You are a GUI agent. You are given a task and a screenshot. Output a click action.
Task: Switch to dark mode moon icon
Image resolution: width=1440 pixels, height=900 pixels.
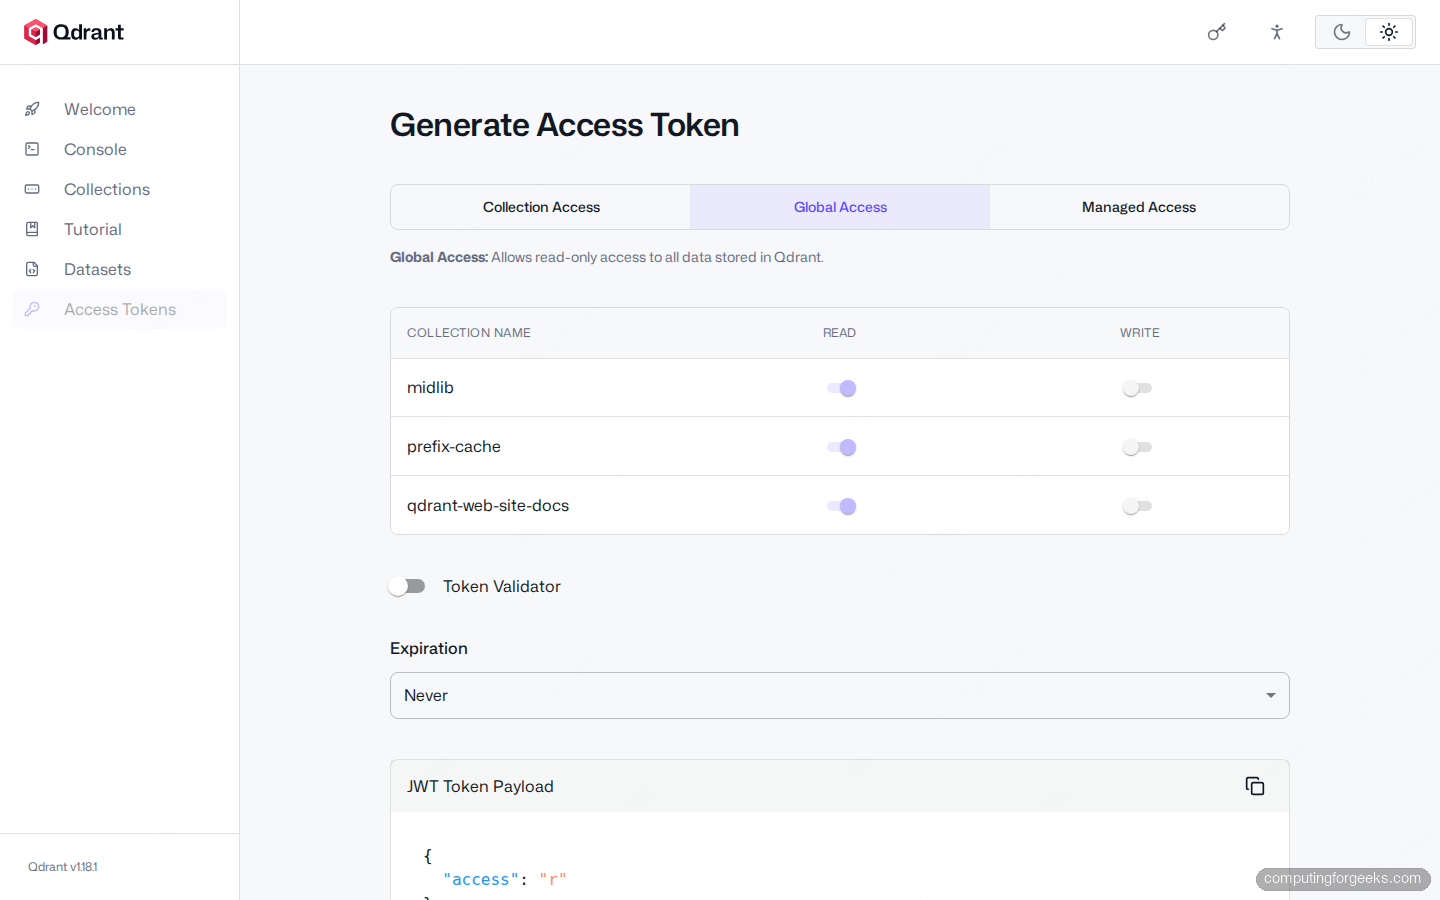[1342, 32]
